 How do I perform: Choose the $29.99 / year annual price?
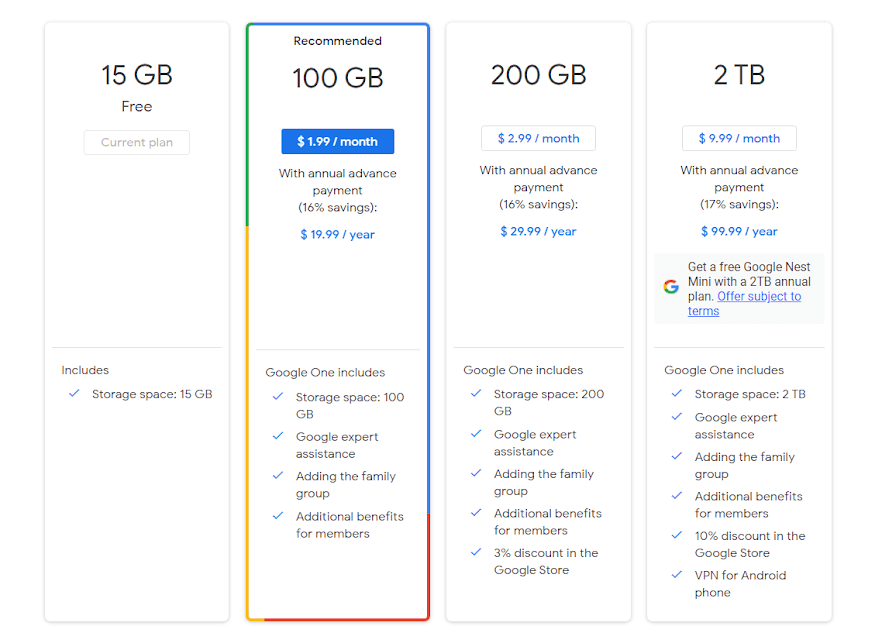click(x=538, y=232)
